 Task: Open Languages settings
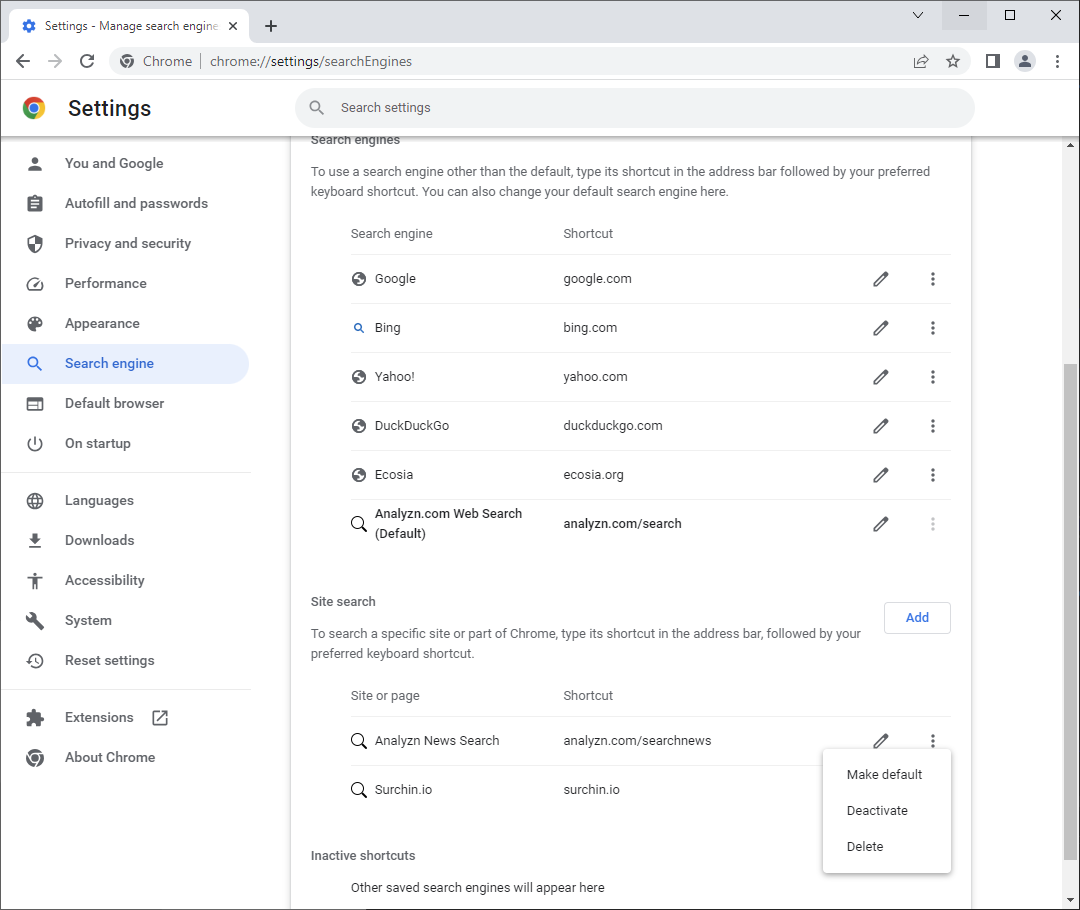tap(125, 500)
